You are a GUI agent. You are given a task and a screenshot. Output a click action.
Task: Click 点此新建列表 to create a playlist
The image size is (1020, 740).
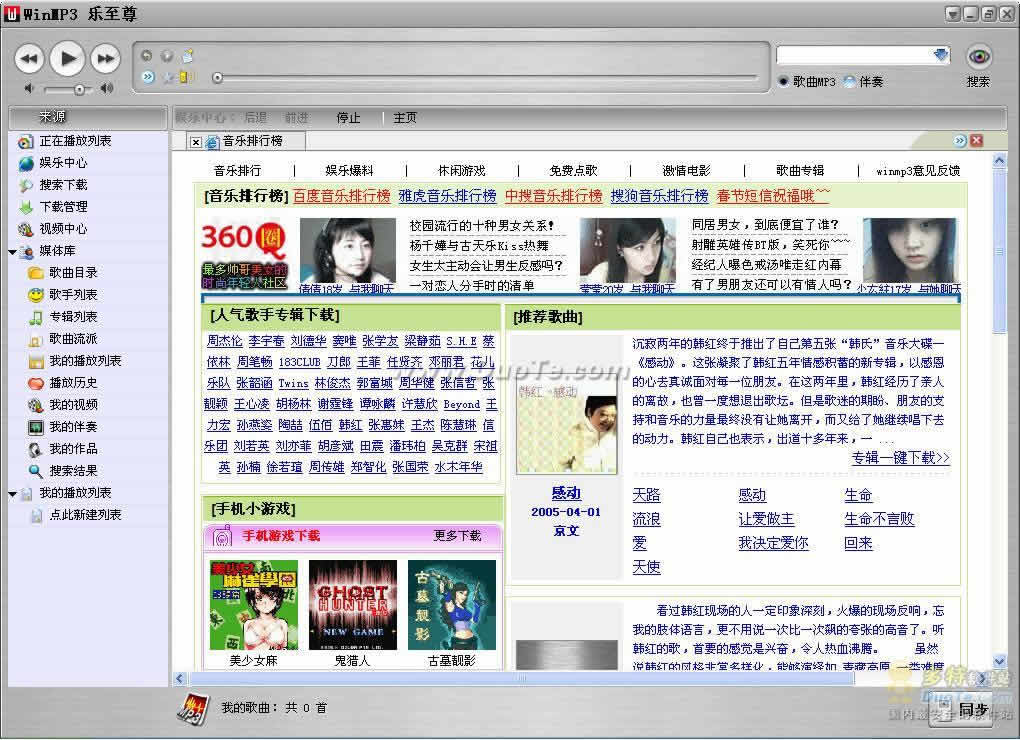click(85, 515)
